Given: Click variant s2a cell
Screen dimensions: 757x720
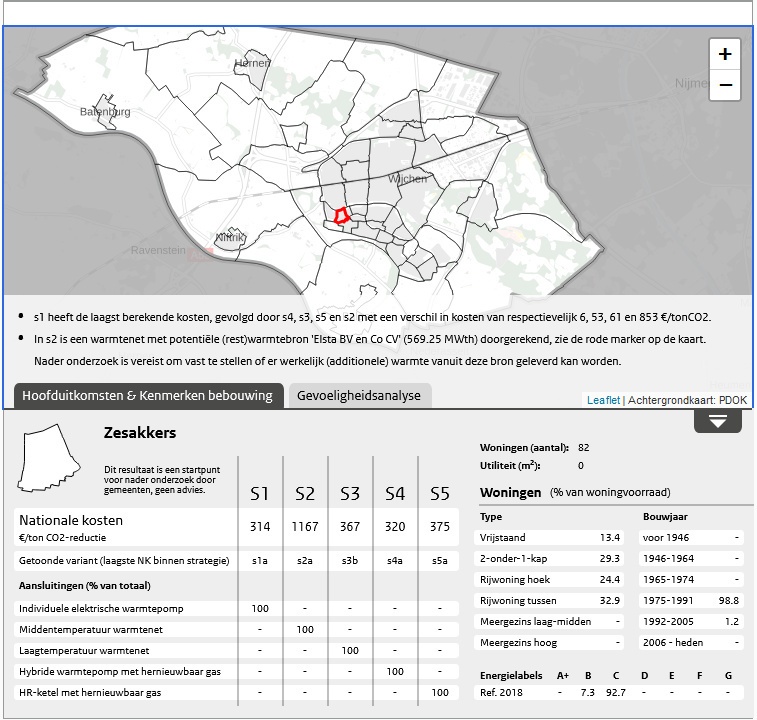Looking at the screenshot, I should tap(305, 561).
